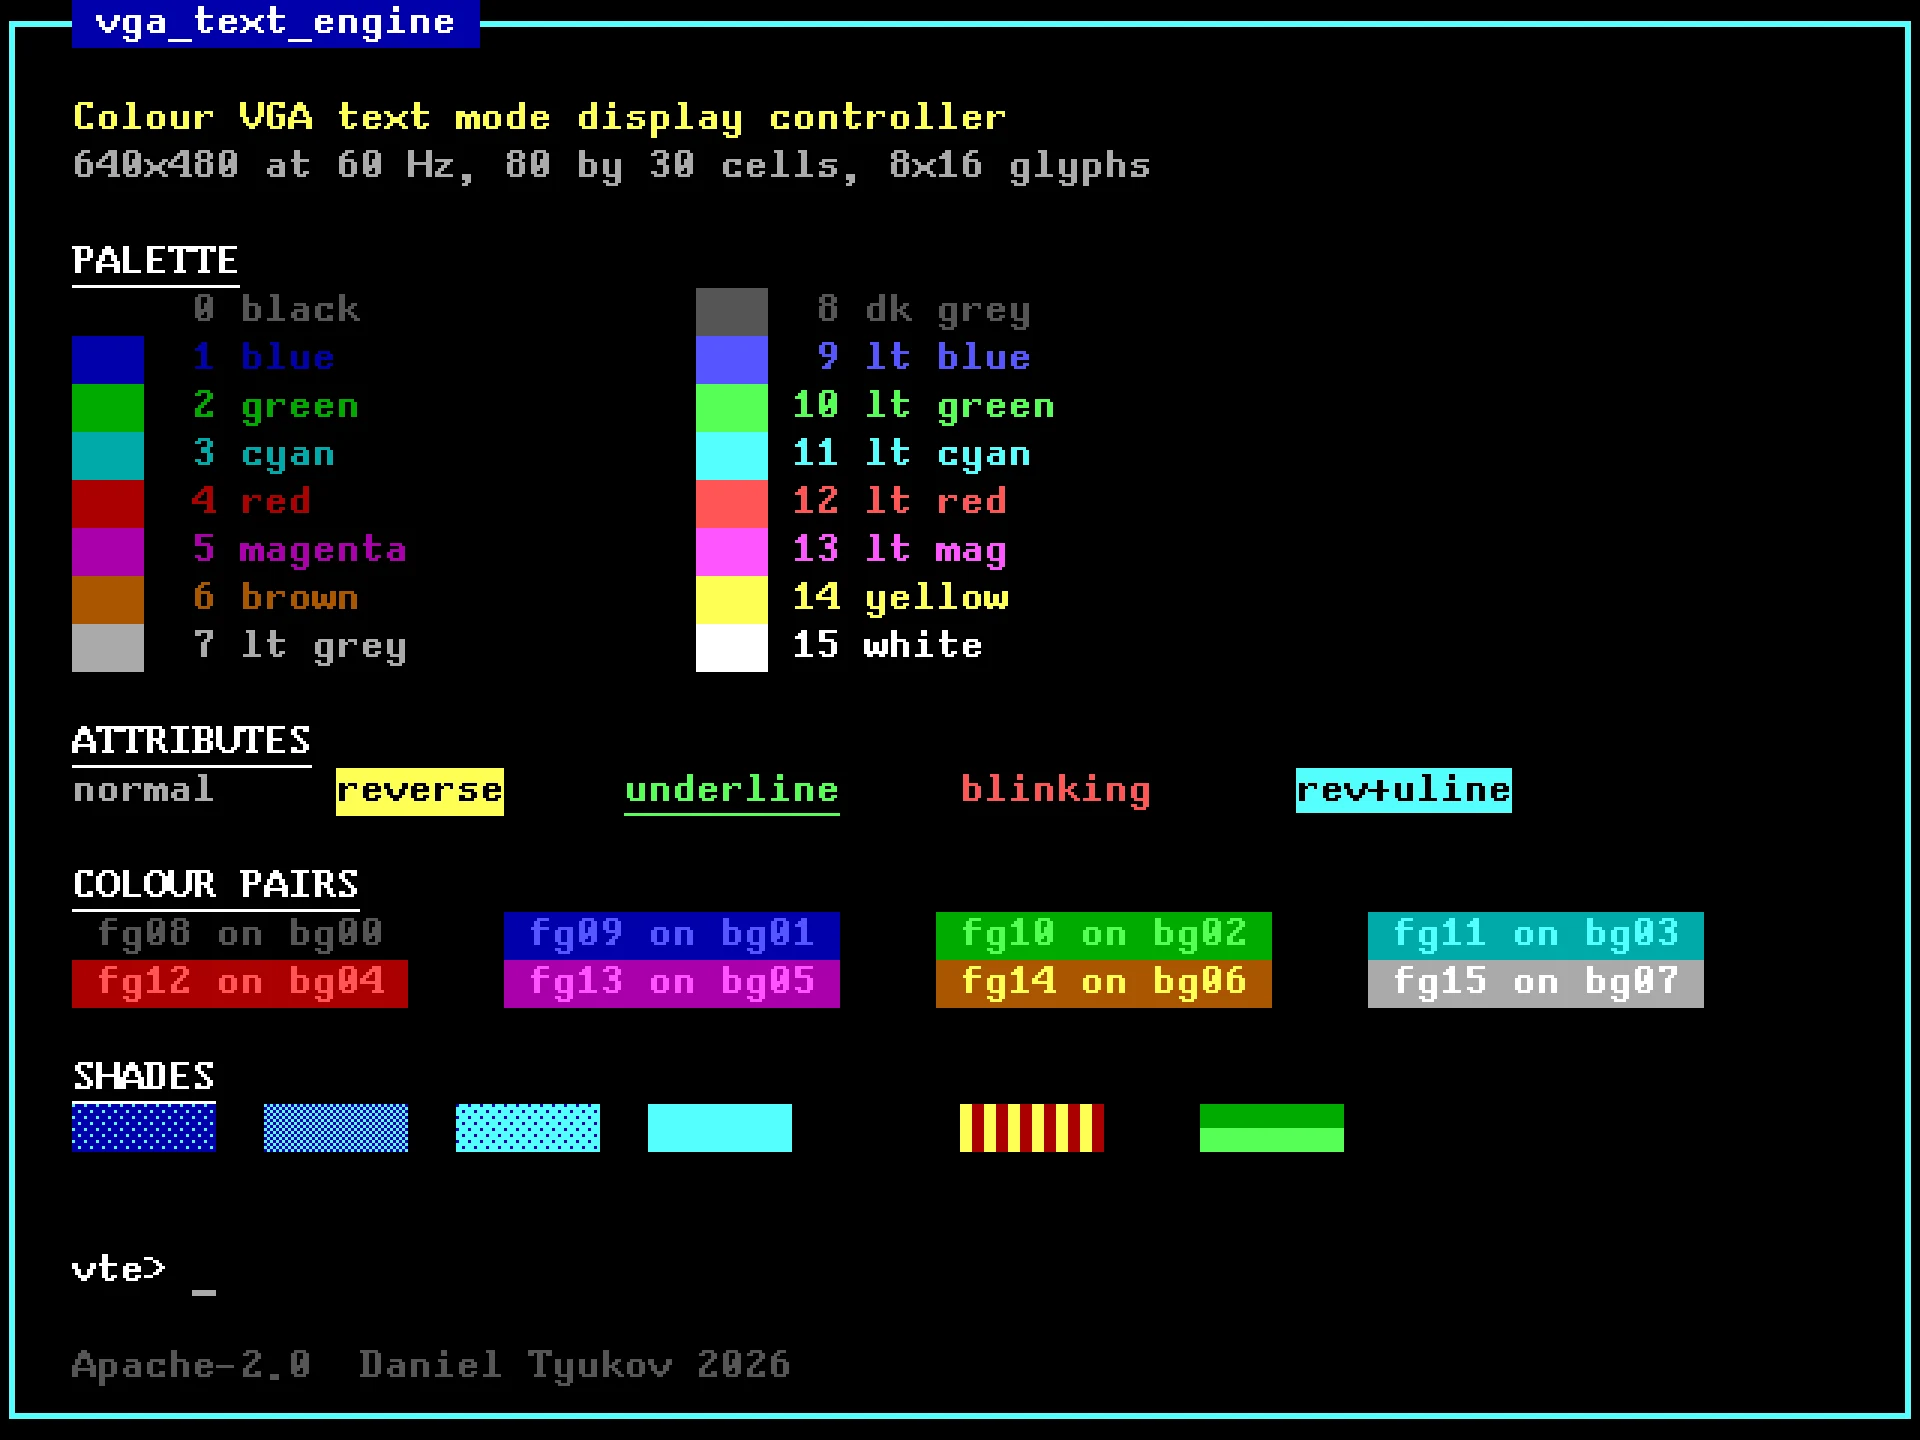Click the 'fg09 on bg01' colour pair
This screenshot has width=1920, height=1440.
click(x=672, y=936)
